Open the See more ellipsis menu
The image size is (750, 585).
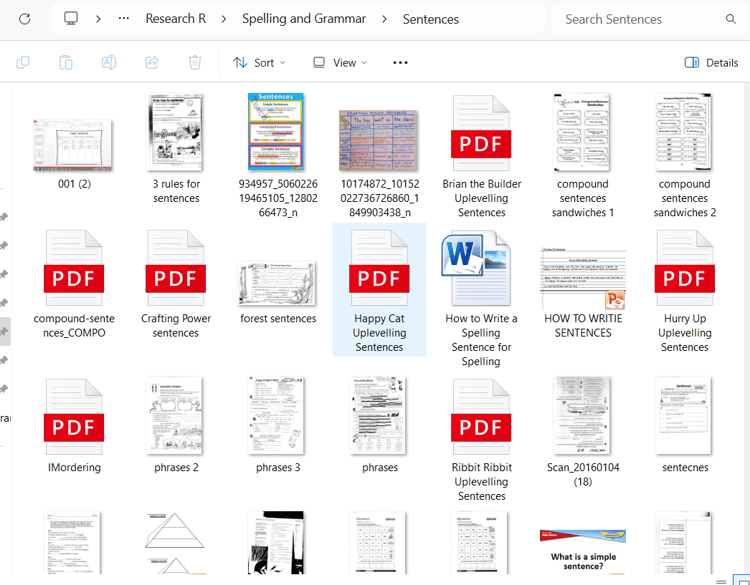click(x=400, y=63)
